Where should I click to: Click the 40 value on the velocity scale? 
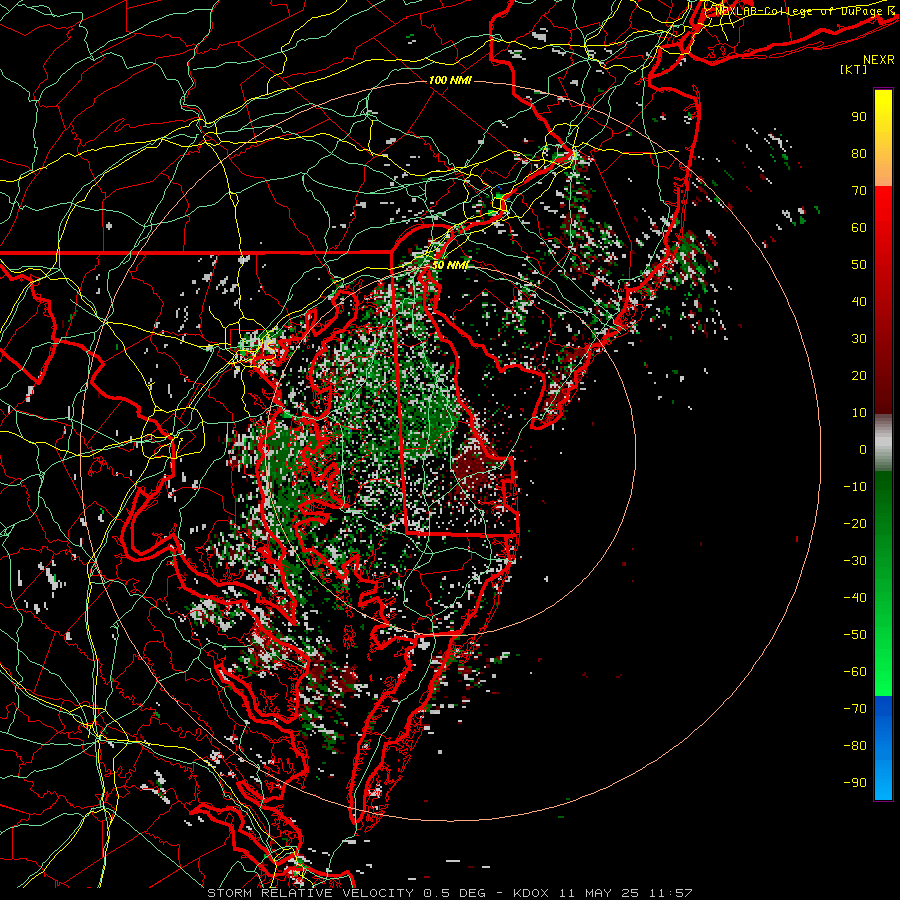[x=859, y=301]
